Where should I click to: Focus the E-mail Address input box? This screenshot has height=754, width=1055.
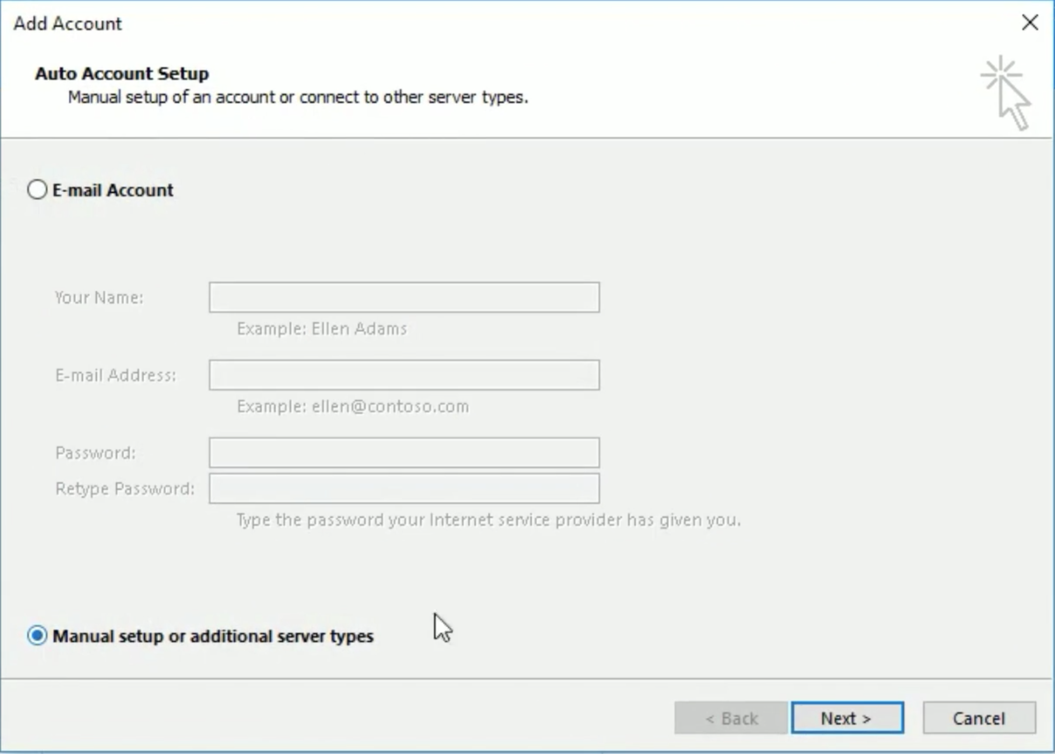pyautogui.click(x=404, y=375)
